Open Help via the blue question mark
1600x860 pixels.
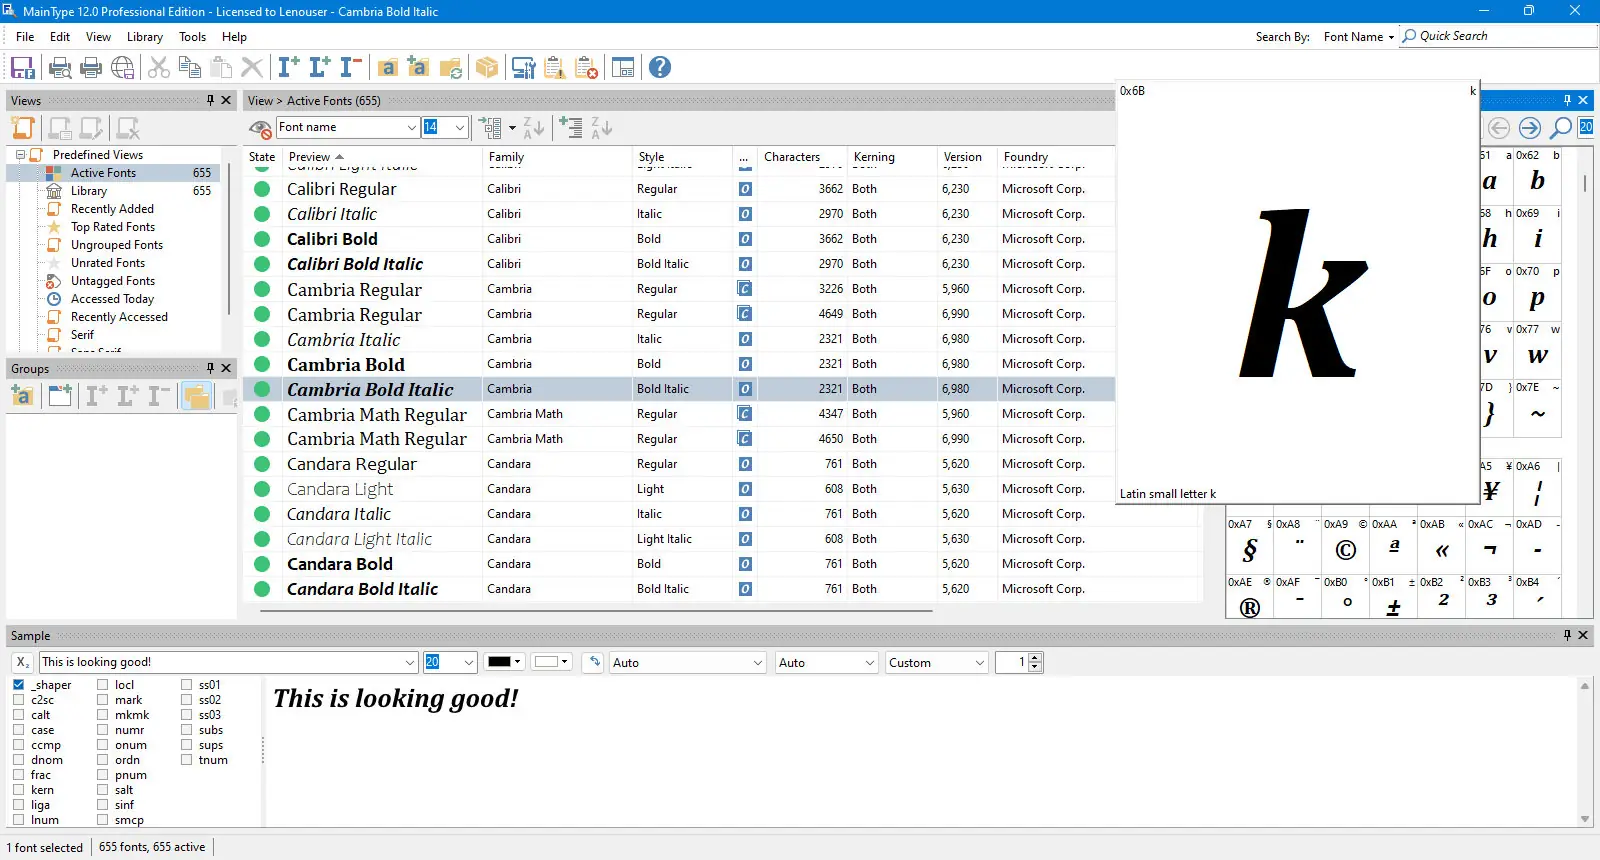(x=660, y=68)
